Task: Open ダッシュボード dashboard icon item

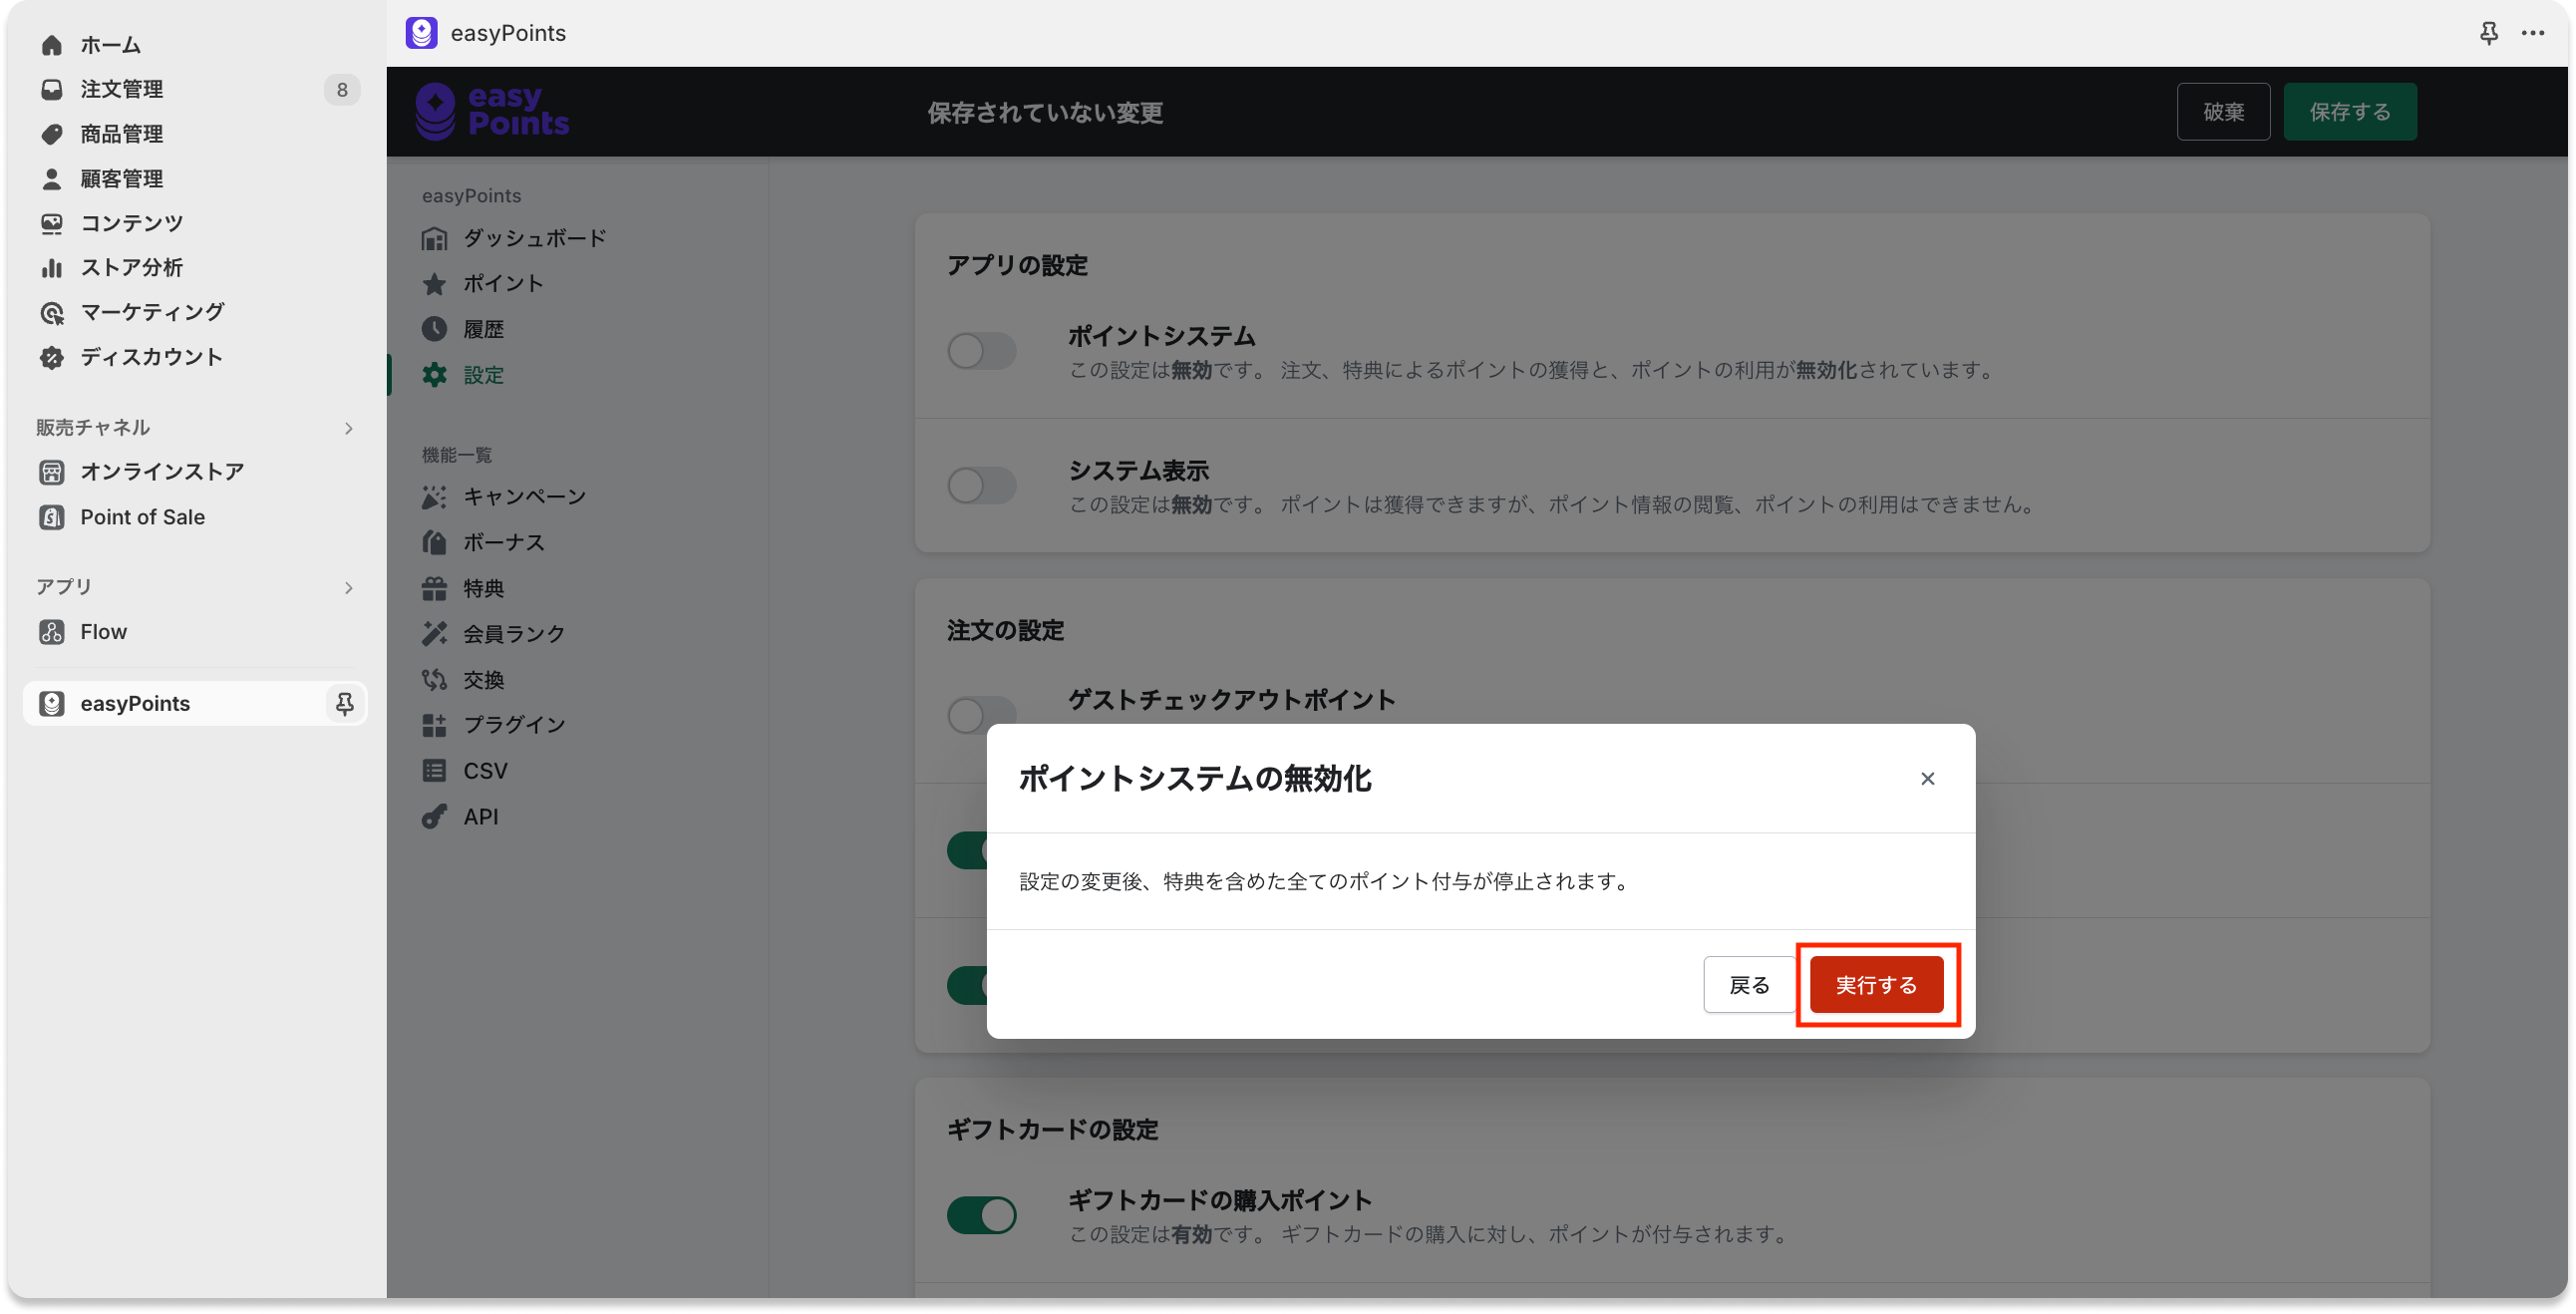Action: (x=434, y=239)
